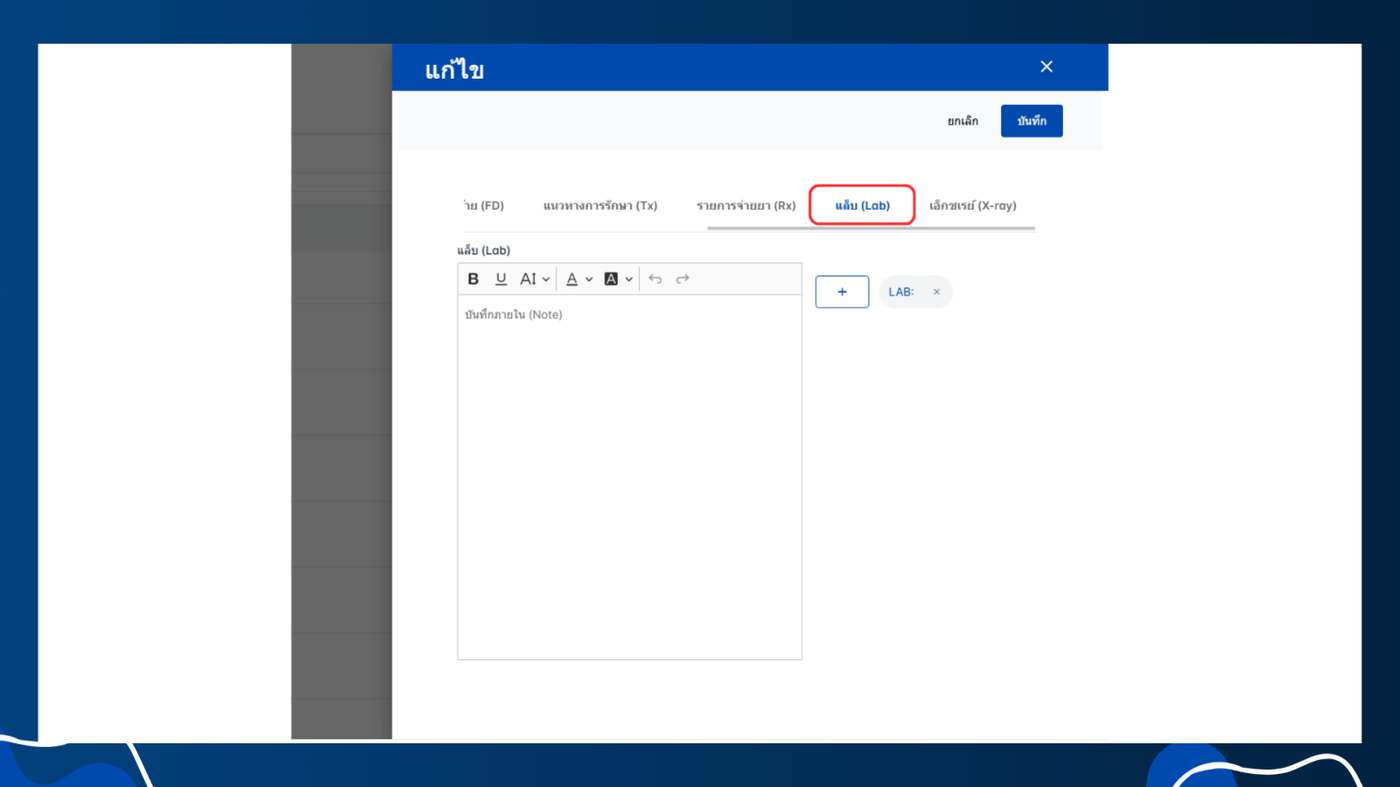Switch to the รายการจ่ายยา (Rx) tab
The height and width of the screenshot is (787, 1400).
[x=746, y=206]
